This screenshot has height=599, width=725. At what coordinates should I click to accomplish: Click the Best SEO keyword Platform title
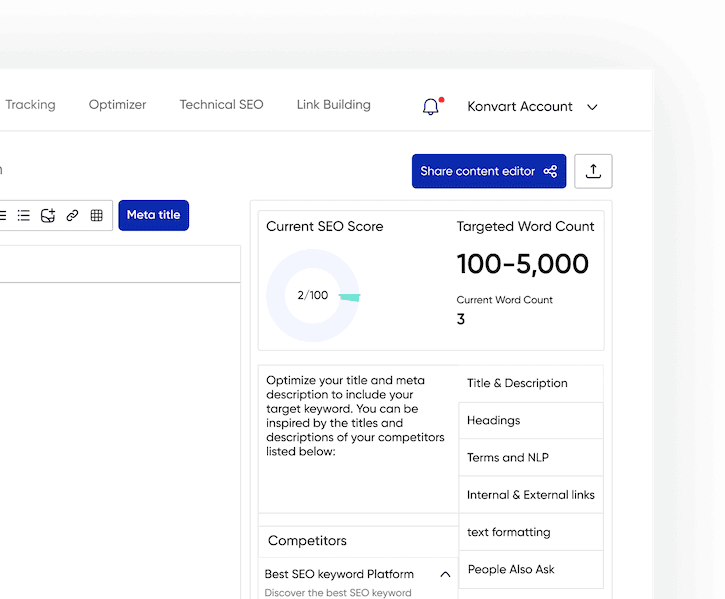339,574
